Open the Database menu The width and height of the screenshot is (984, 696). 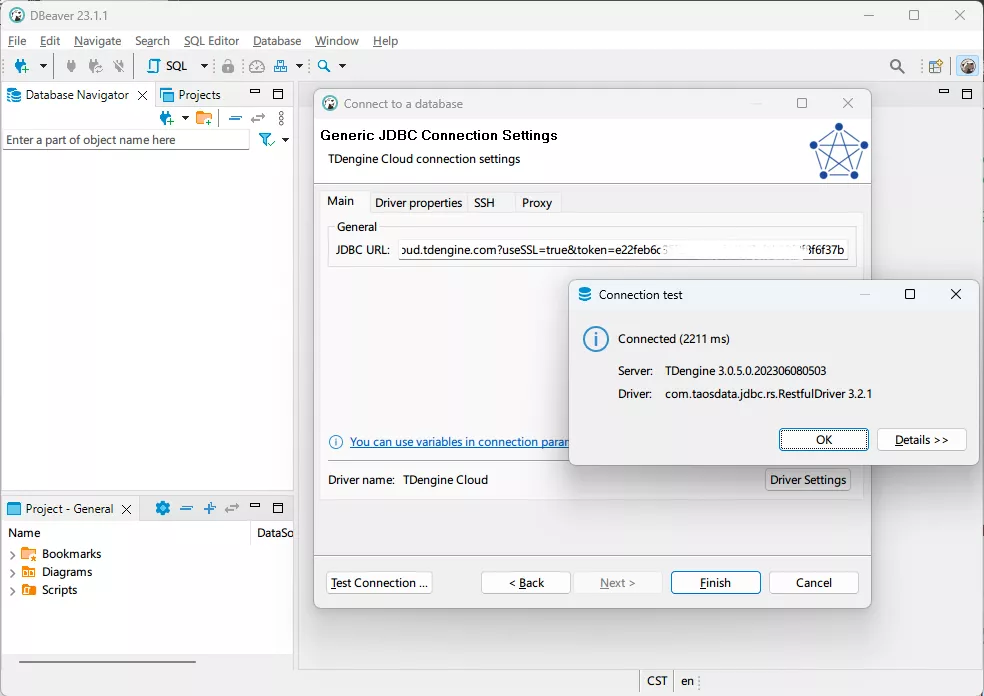(277, 41)
